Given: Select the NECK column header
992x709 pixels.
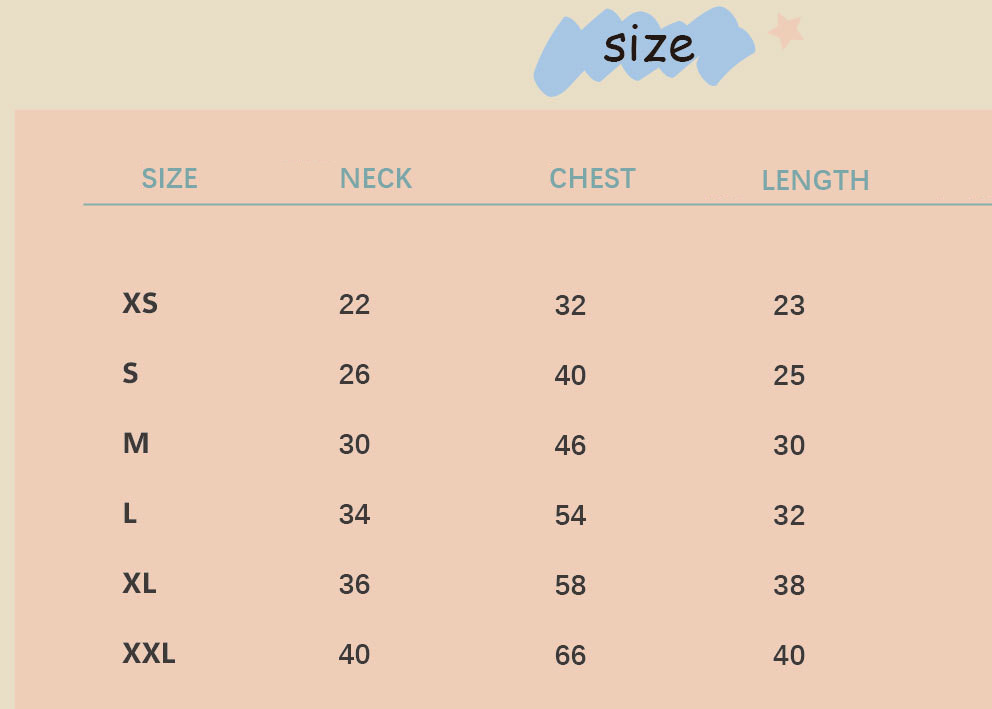Looking at the screenshot, I should (376, 179).
